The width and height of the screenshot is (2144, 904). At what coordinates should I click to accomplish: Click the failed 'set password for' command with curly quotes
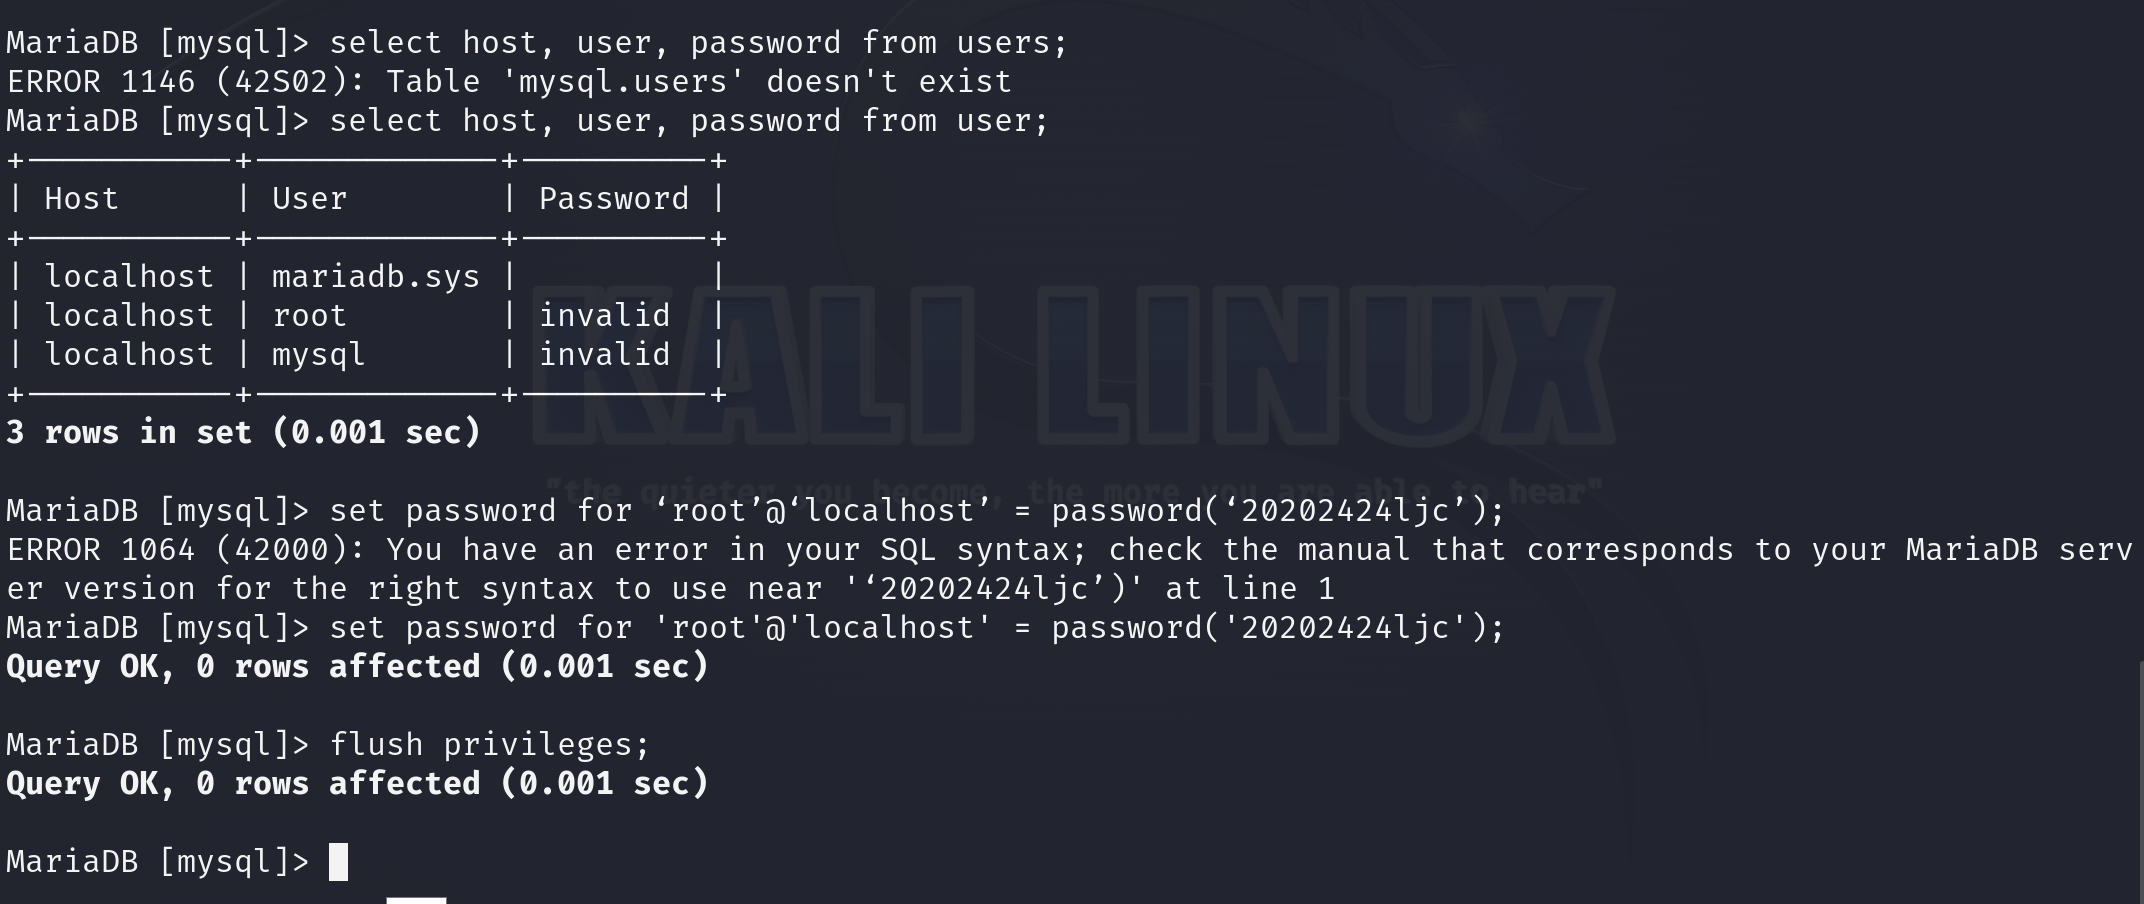(x=917, y=511)
